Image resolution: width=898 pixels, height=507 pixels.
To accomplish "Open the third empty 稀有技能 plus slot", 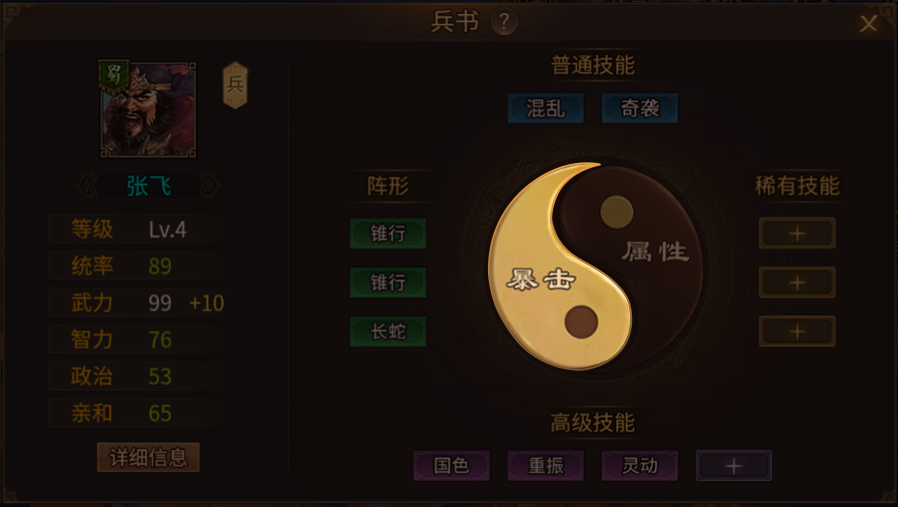I will pyautogui.click(x=797, y=332).
